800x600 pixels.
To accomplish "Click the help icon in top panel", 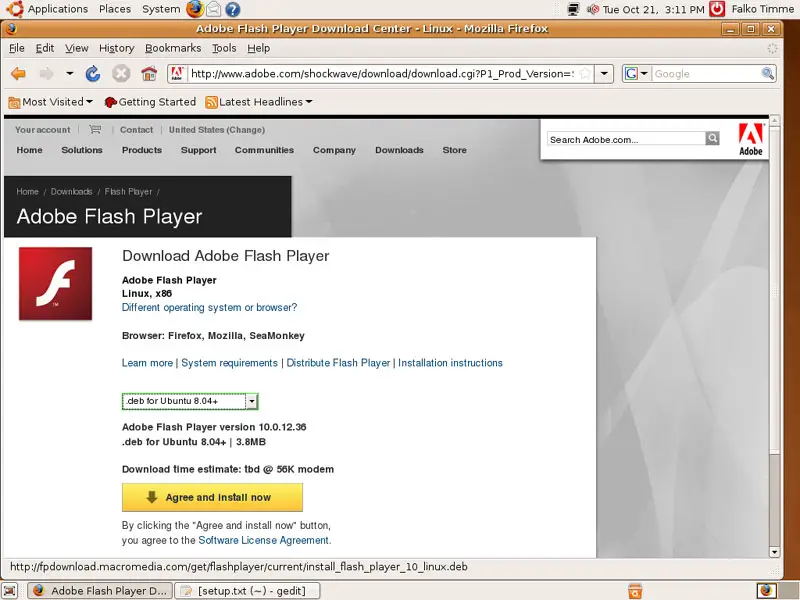I will [233, 9].
